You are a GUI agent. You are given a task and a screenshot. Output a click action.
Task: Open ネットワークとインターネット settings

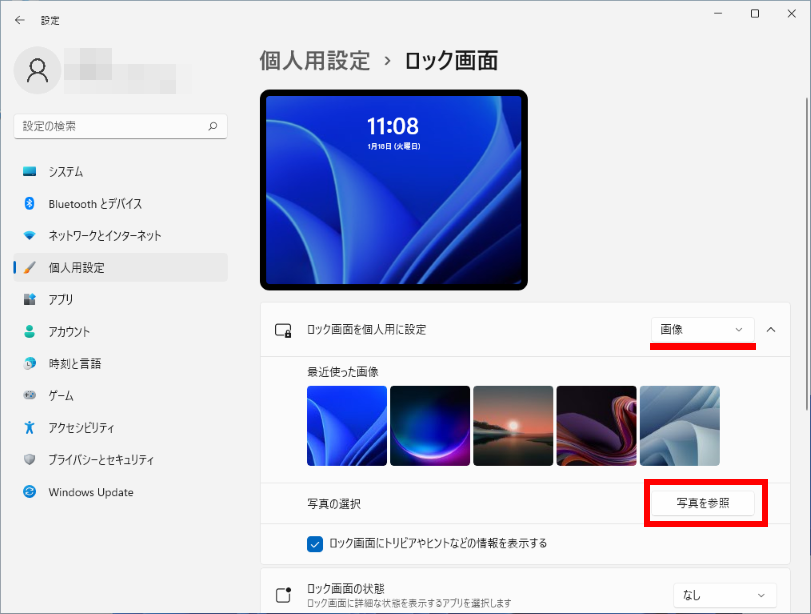click(x=104, y=236)
